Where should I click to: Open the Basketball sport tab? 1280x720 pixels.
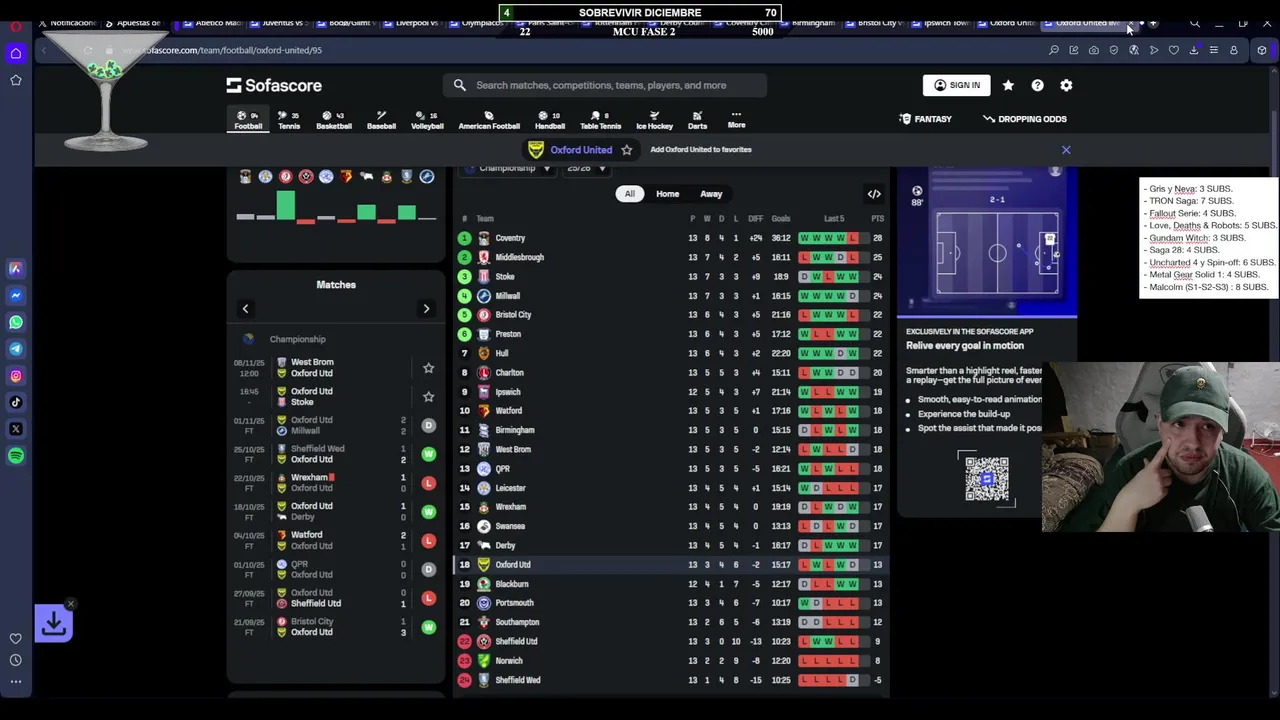tap(334, 120)
